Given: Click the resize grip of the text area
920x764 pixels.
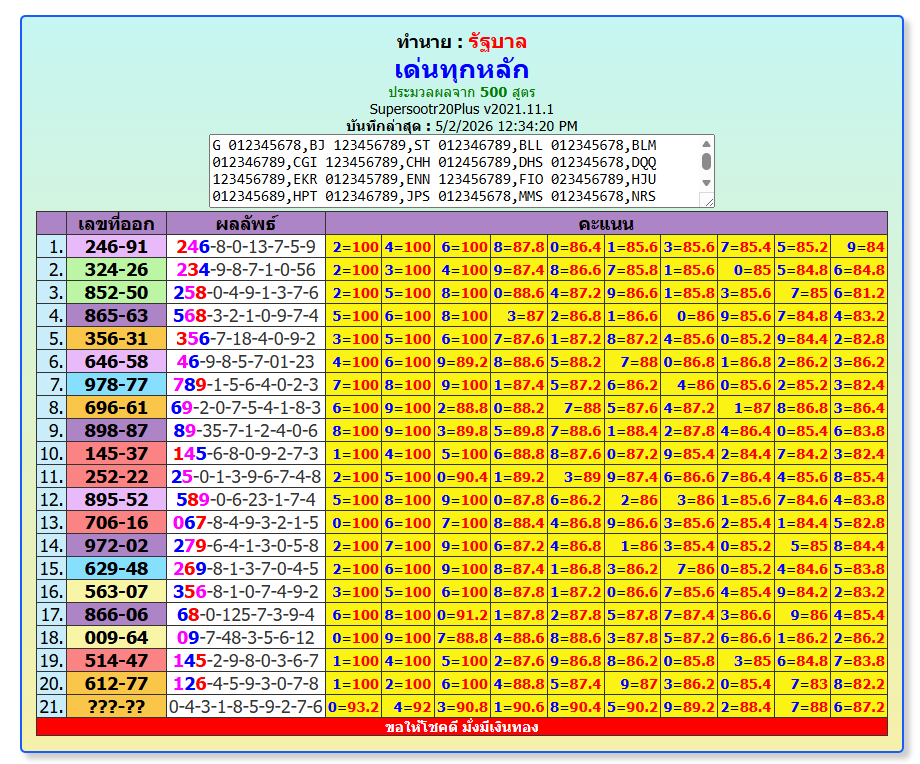Looking at the screenshot, I should [x=709, y=201].
